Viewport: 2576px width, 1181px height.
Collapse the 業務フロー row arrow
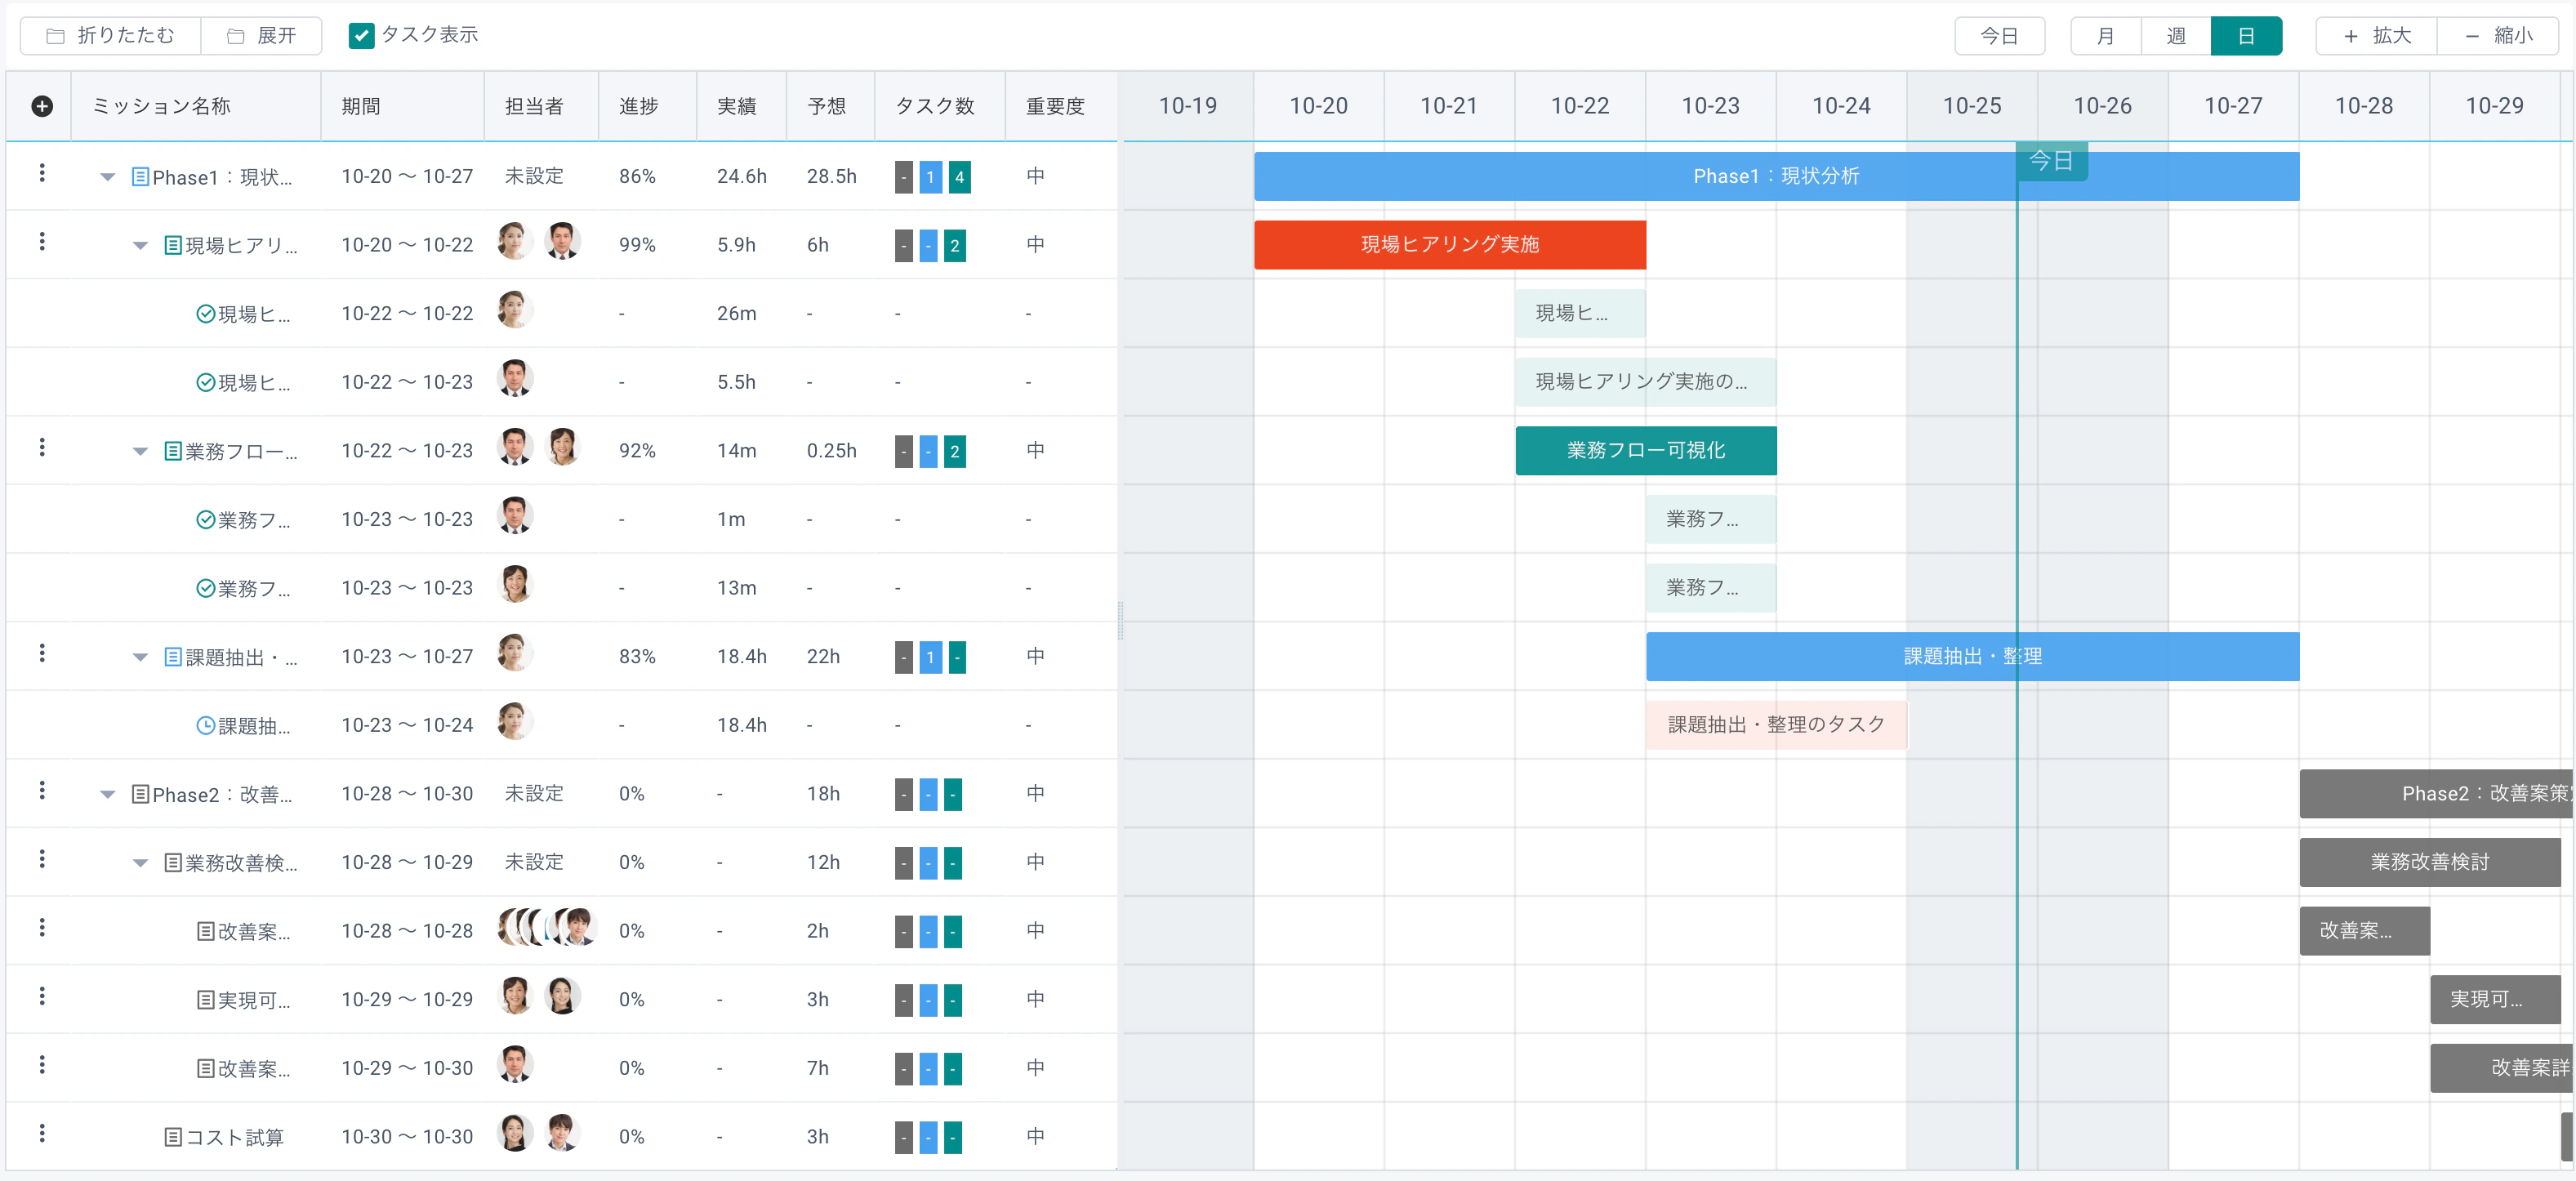click(140, 452)
